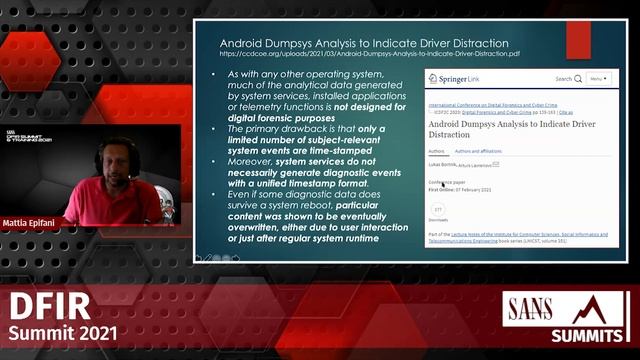Click the Mattia Epifani name label

point(29,223)
